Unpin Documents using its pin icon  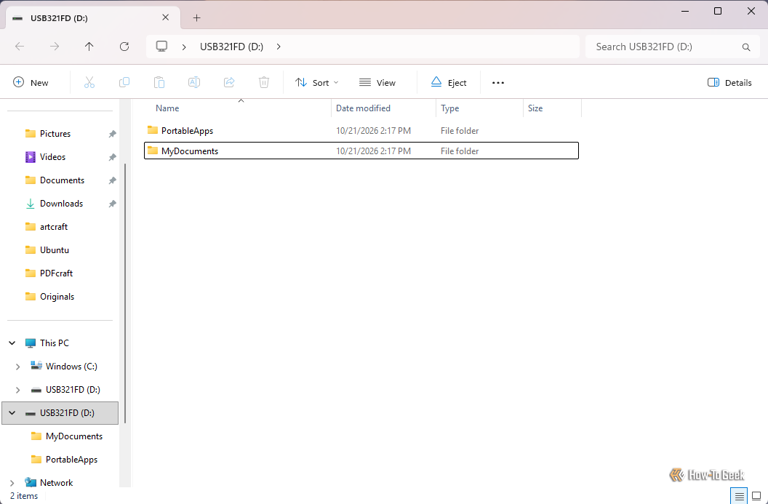pyautogui.click(x=112, y=180)
